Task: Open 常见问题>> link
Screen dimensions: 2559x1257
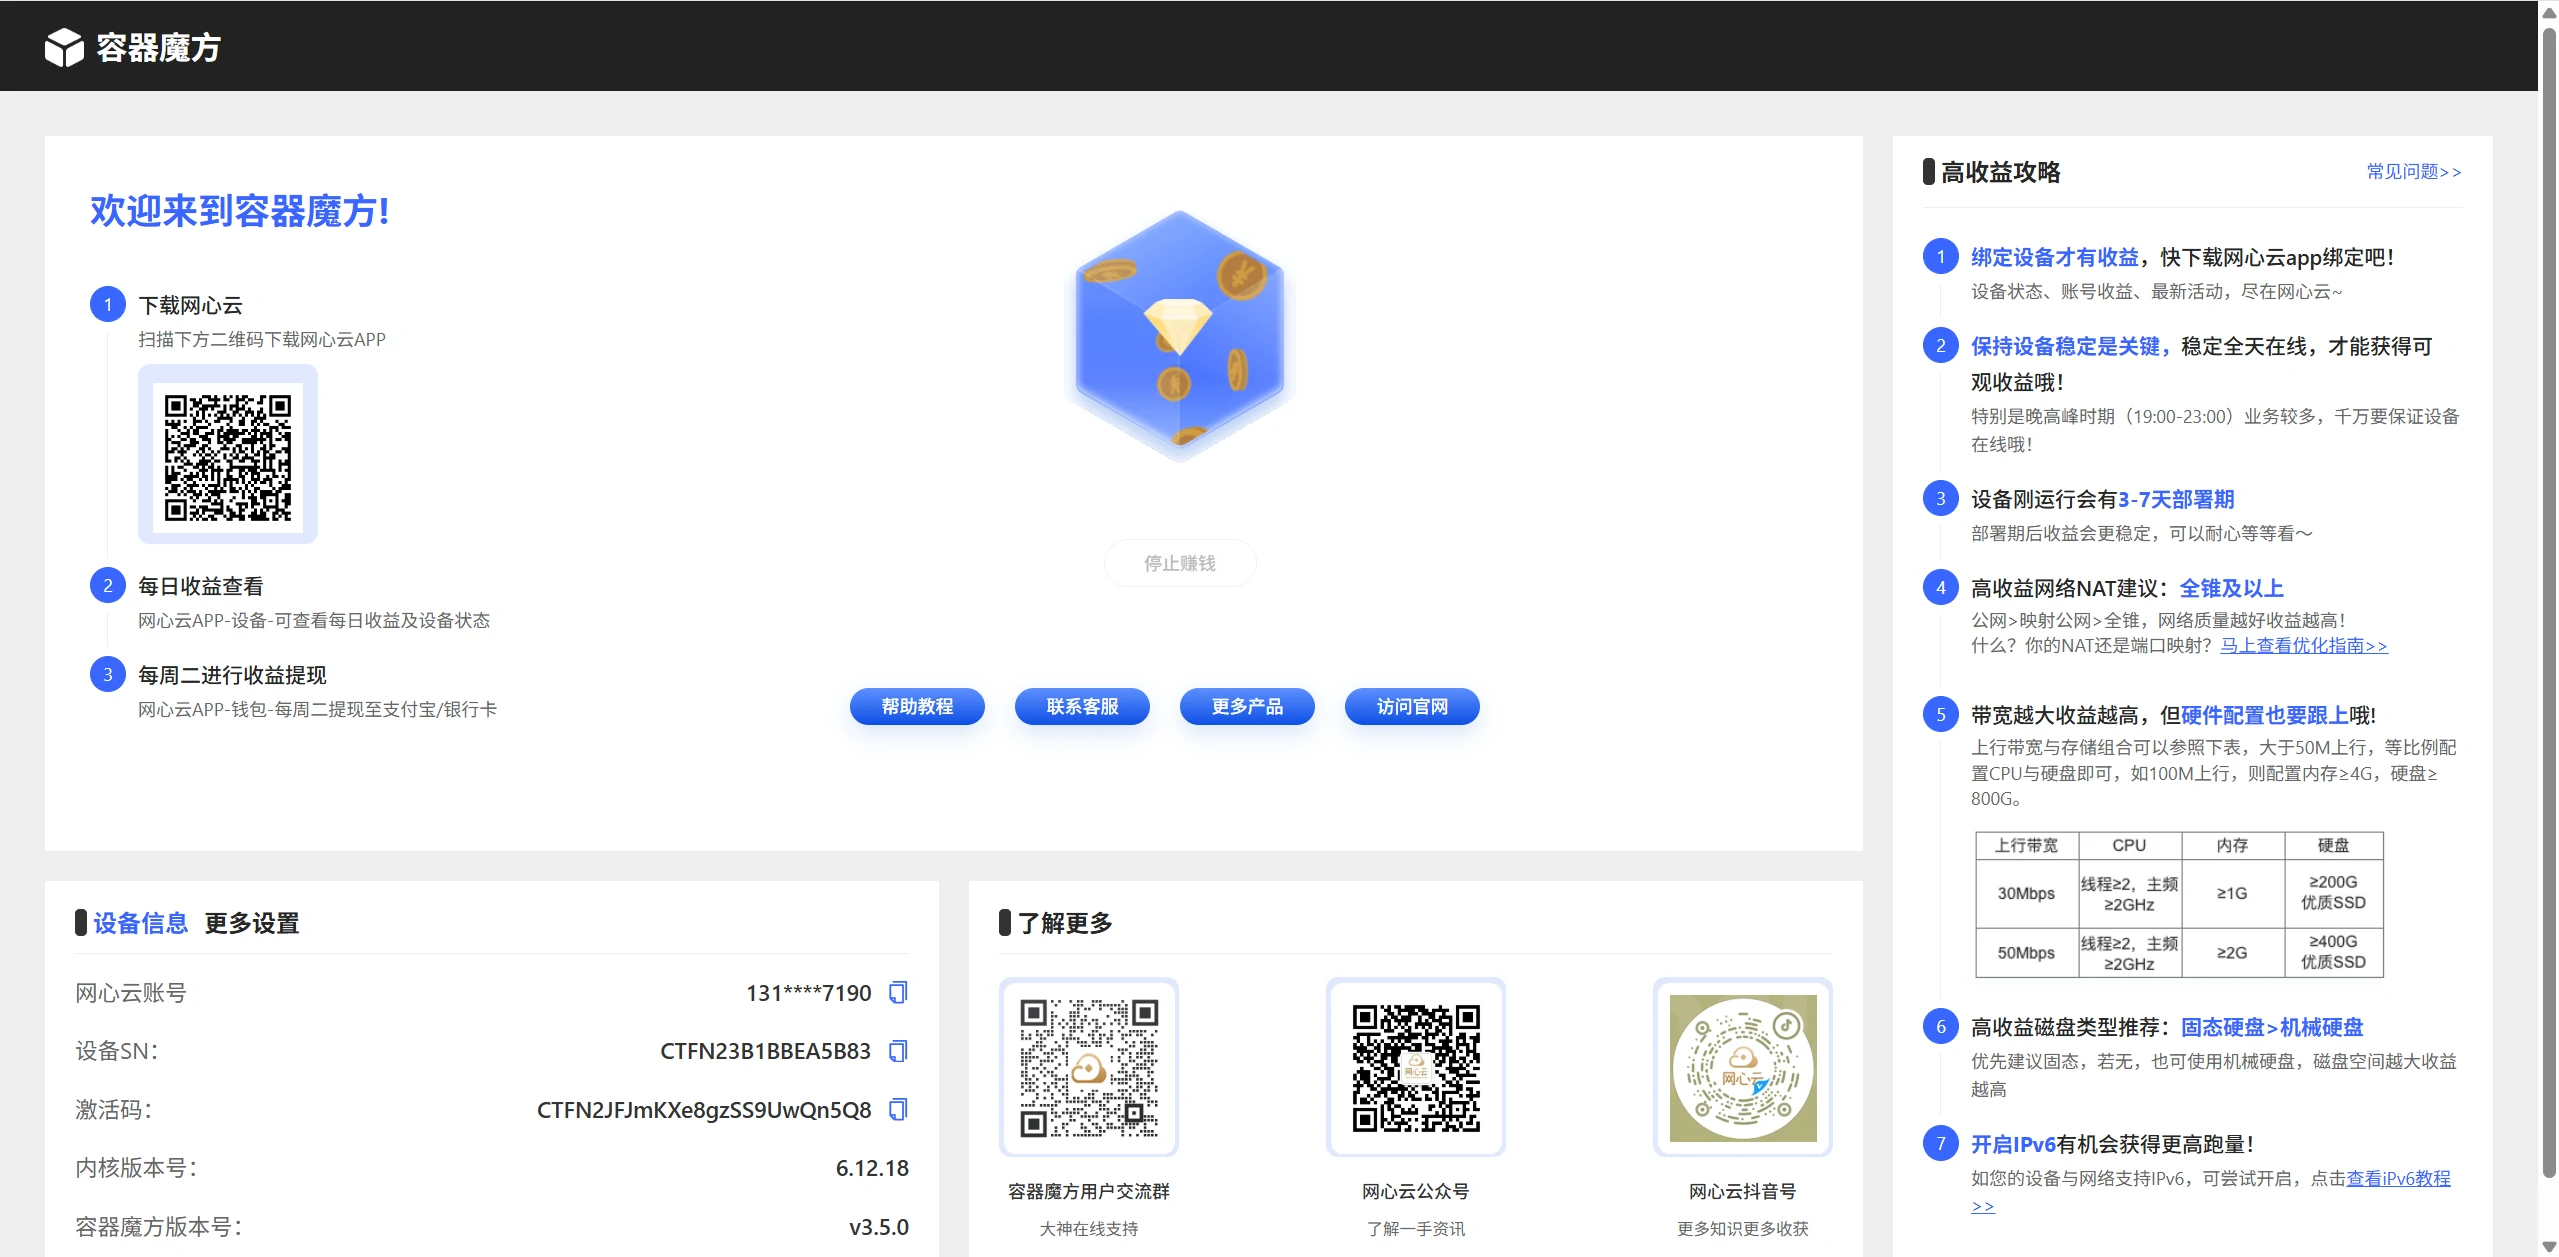Action: coord(2414,172)
